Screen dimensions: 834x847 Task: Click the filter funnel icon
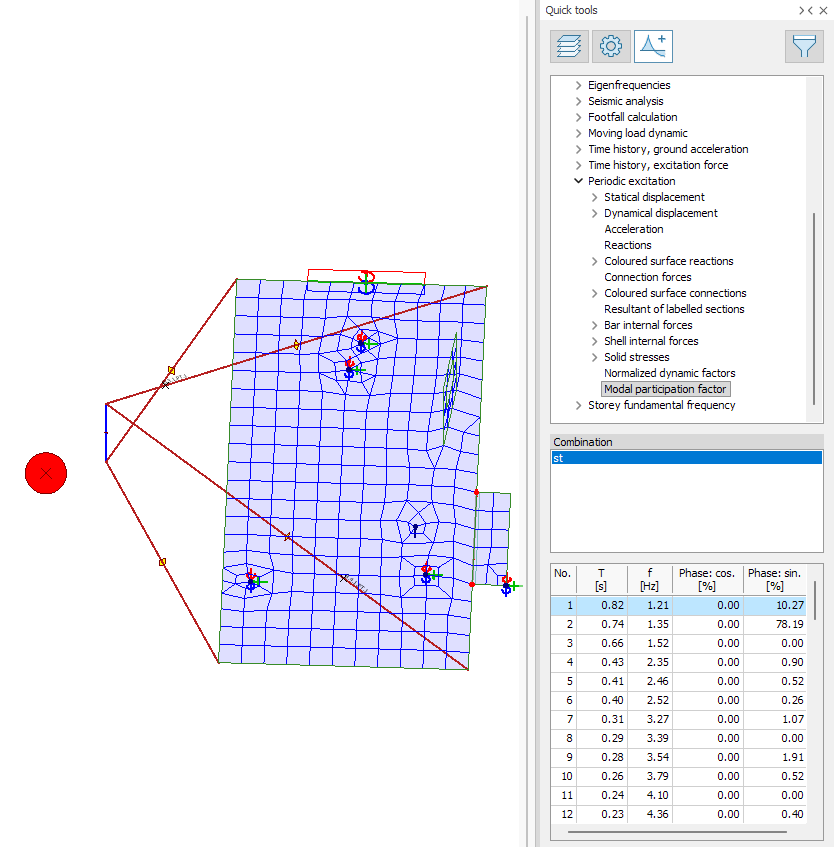tap(804, 46)
